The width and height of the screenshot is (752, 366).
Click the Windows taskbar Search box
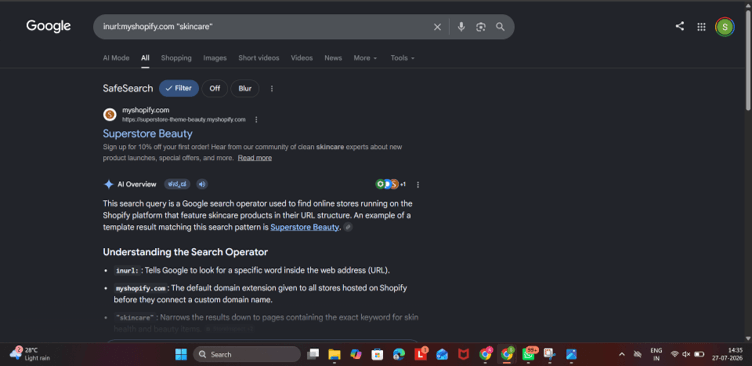pos(247,354)
